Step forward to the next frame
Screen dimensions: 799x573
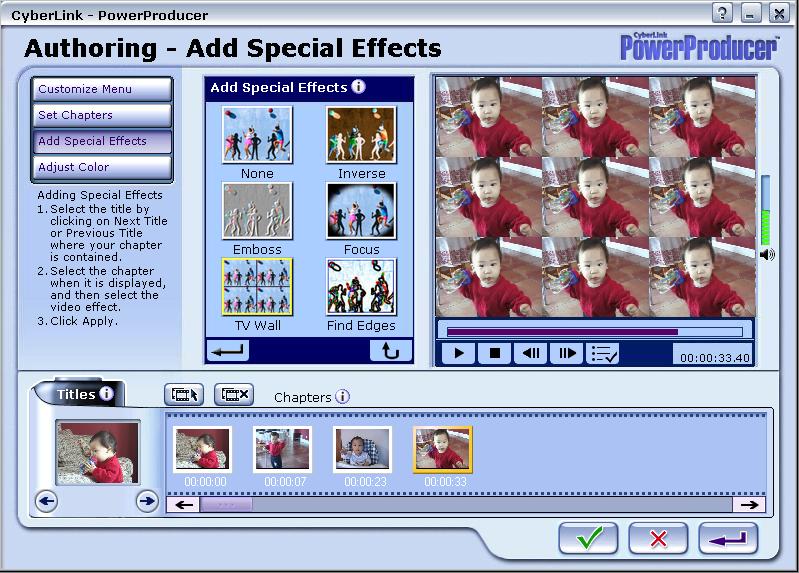coord(566,353)
